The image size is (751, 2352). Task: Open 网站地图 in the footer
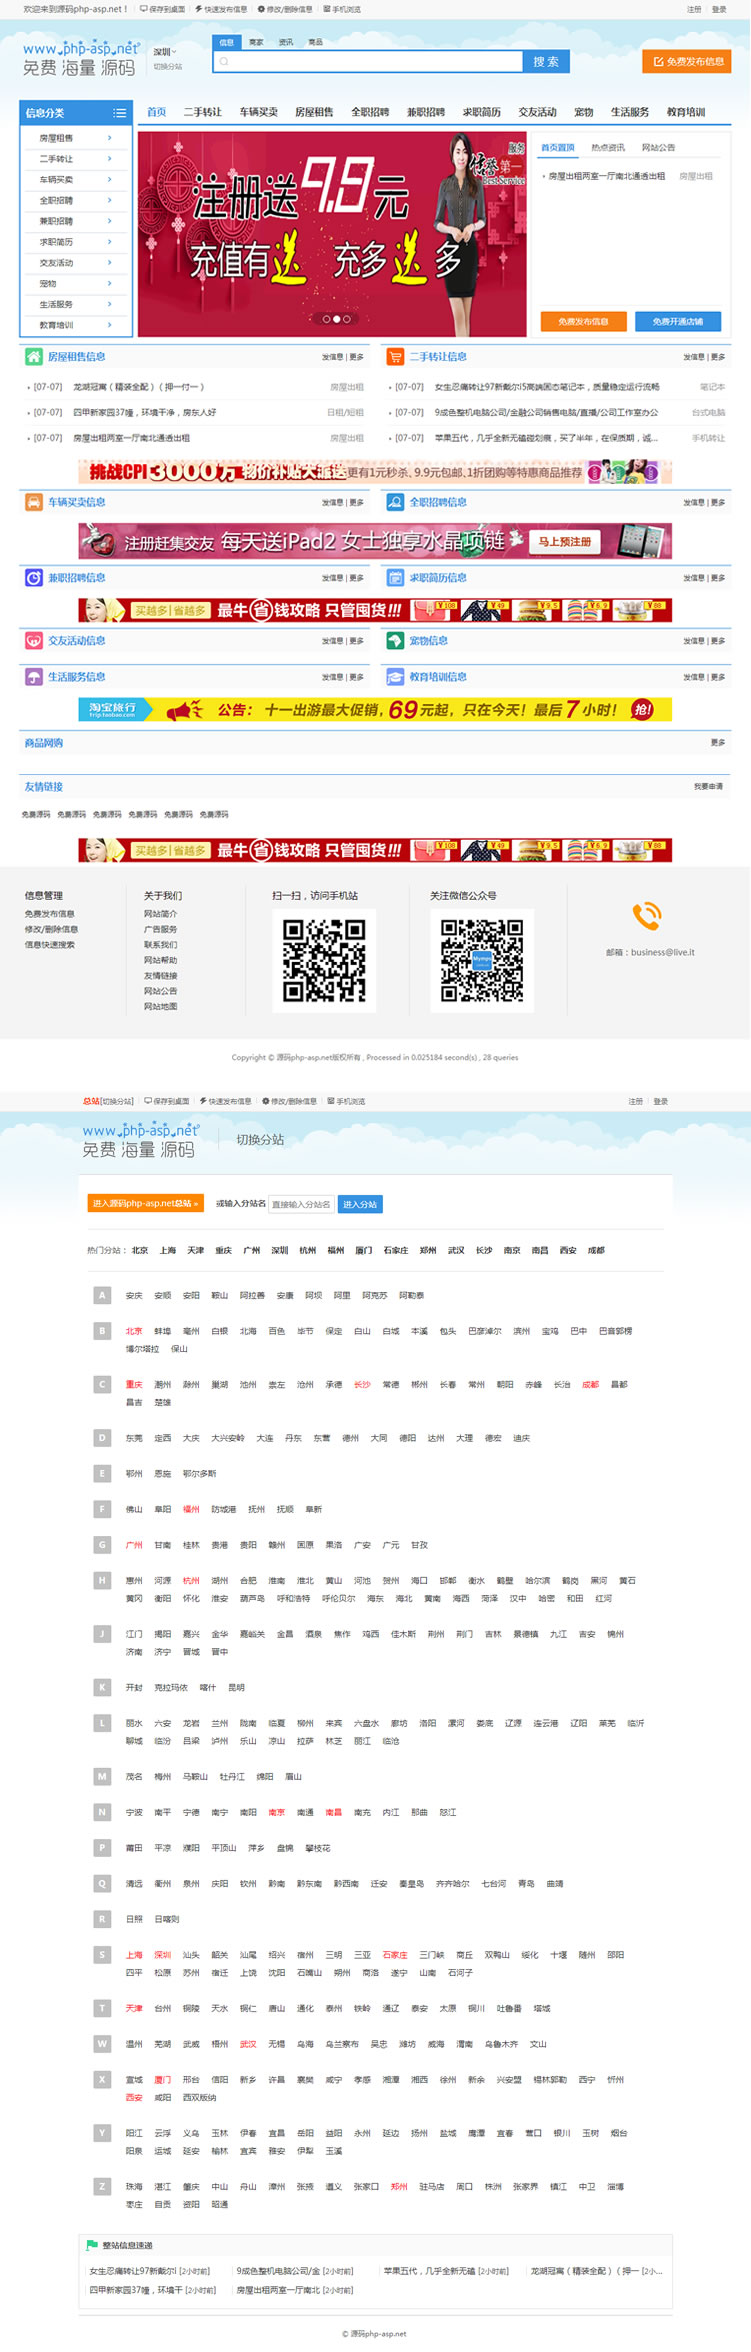click(160, 1007)
